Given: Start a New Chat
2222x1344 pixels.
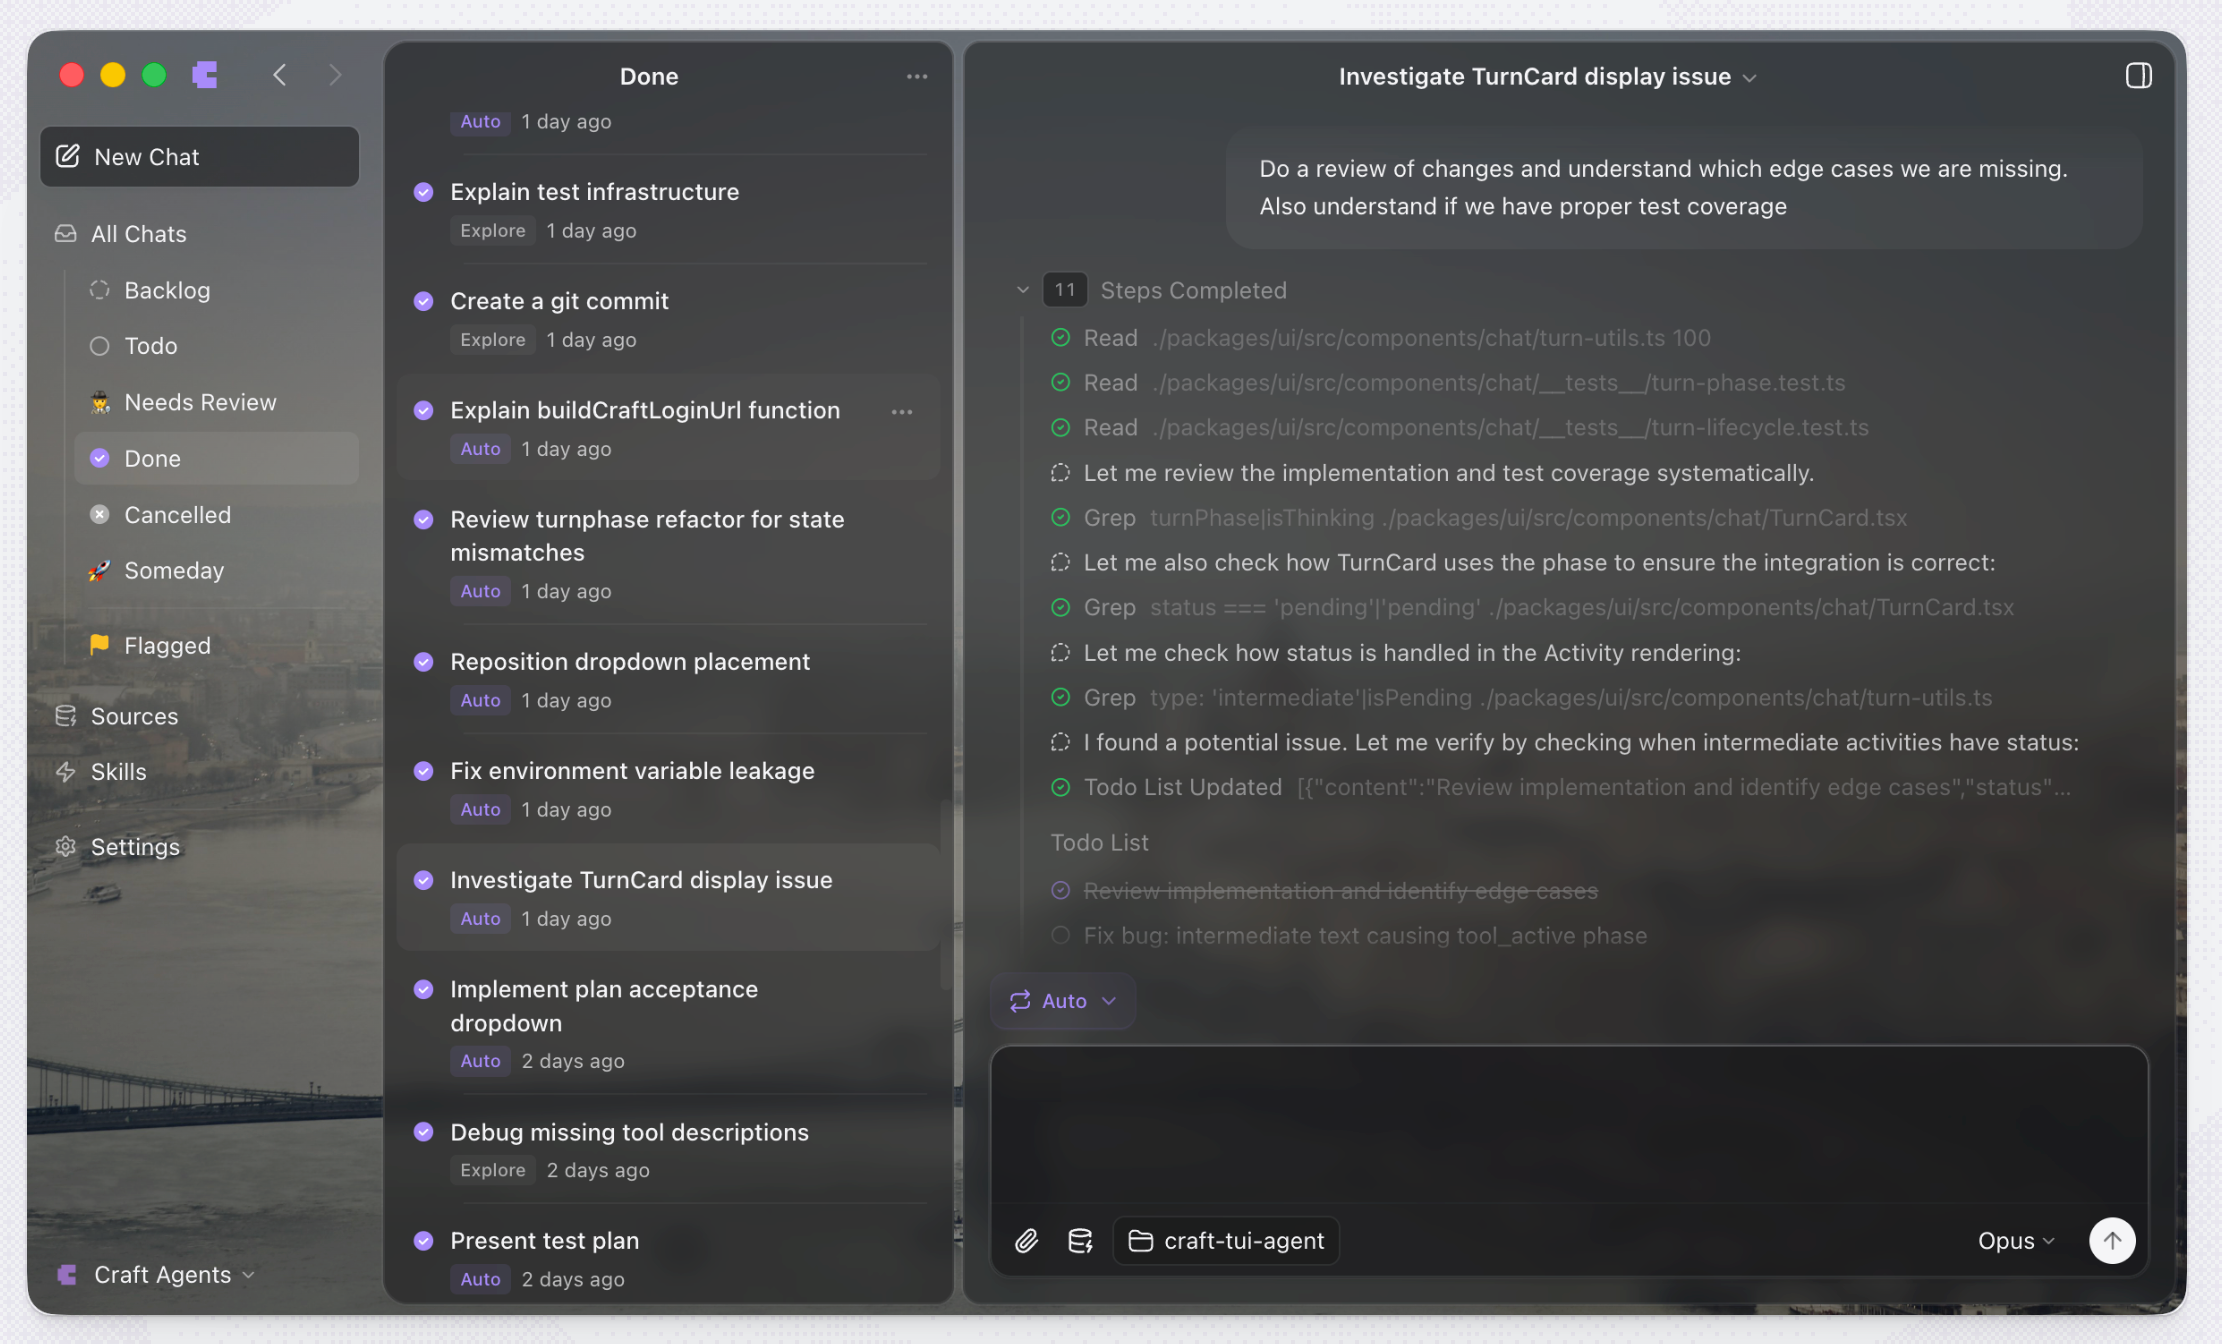Looking at the screenshot, I should pos(200,157).
